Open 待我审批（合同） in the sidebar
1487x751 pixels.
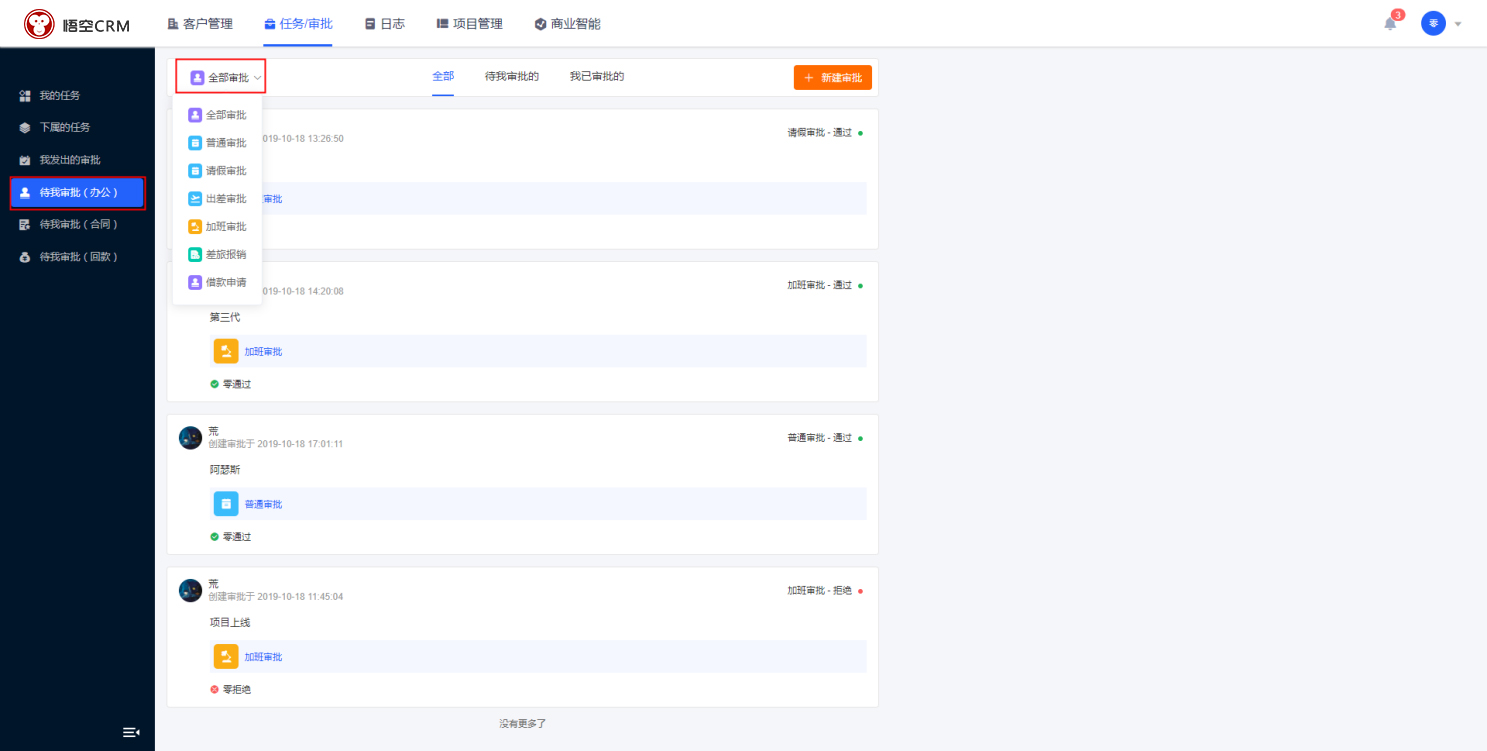click(x=79, y=225)
